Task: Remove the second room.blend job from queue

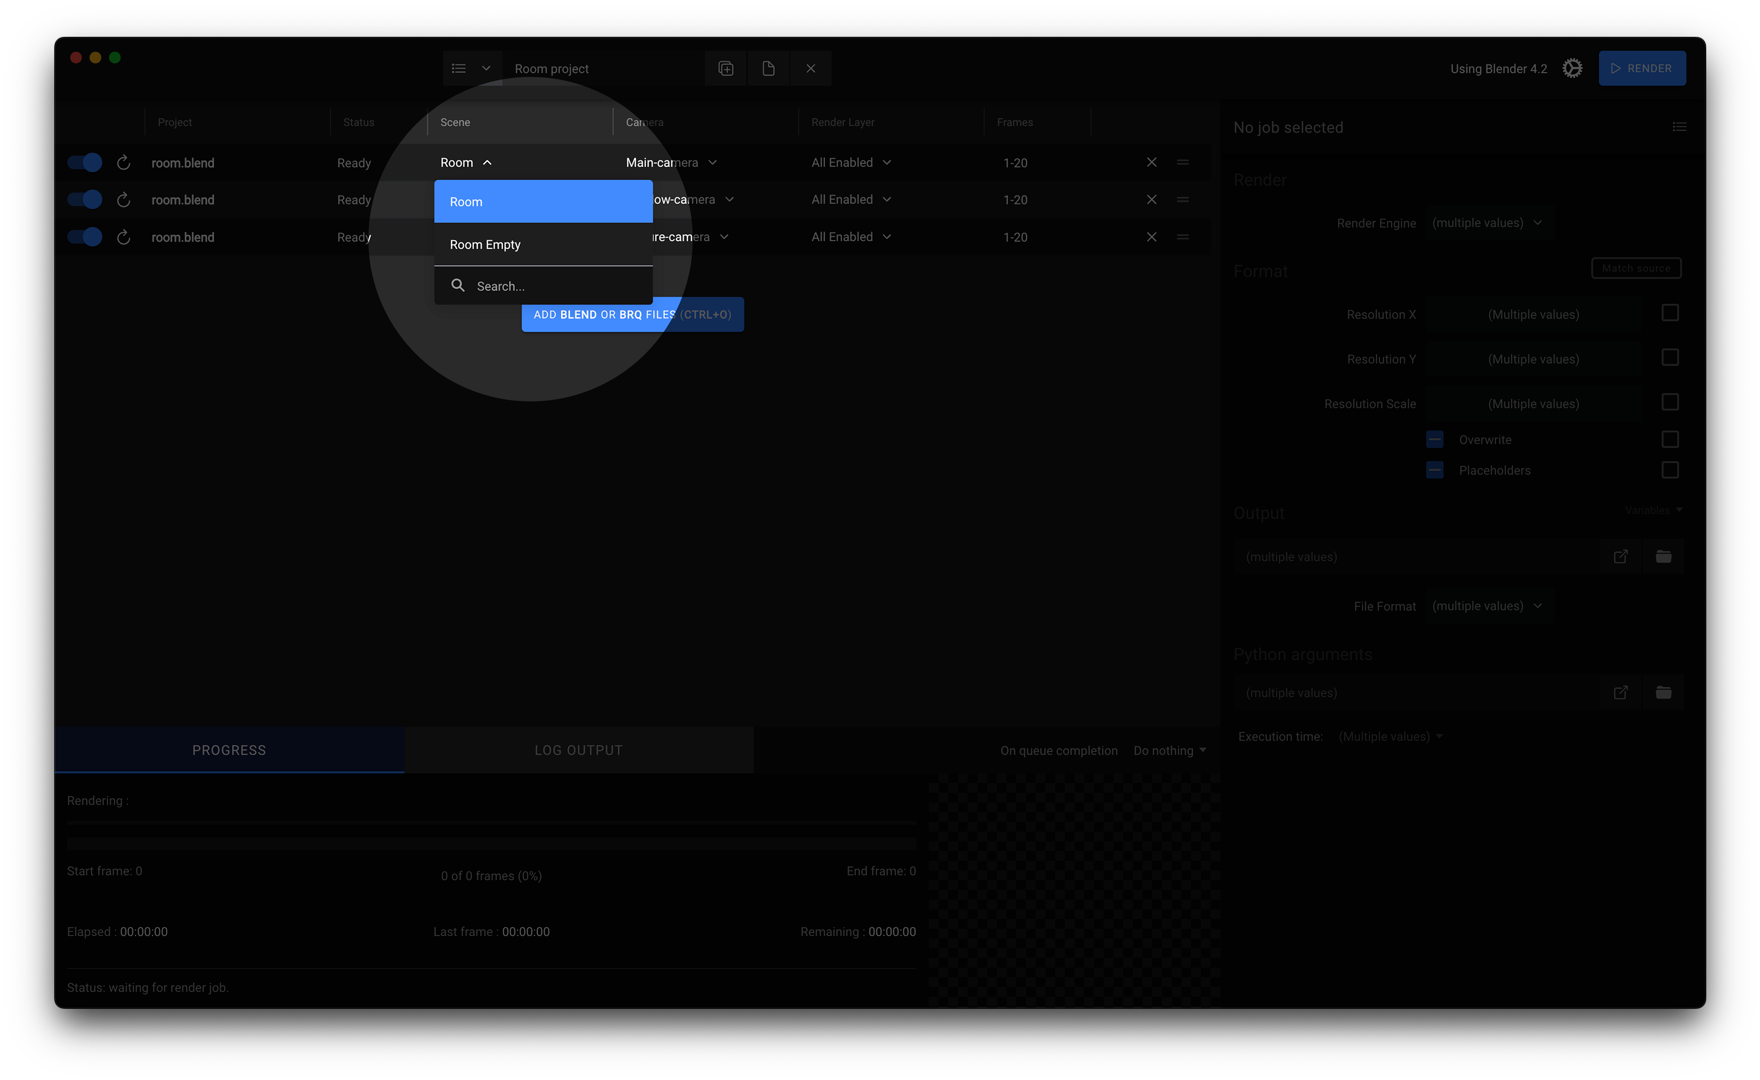Action: coord(1151,200)
